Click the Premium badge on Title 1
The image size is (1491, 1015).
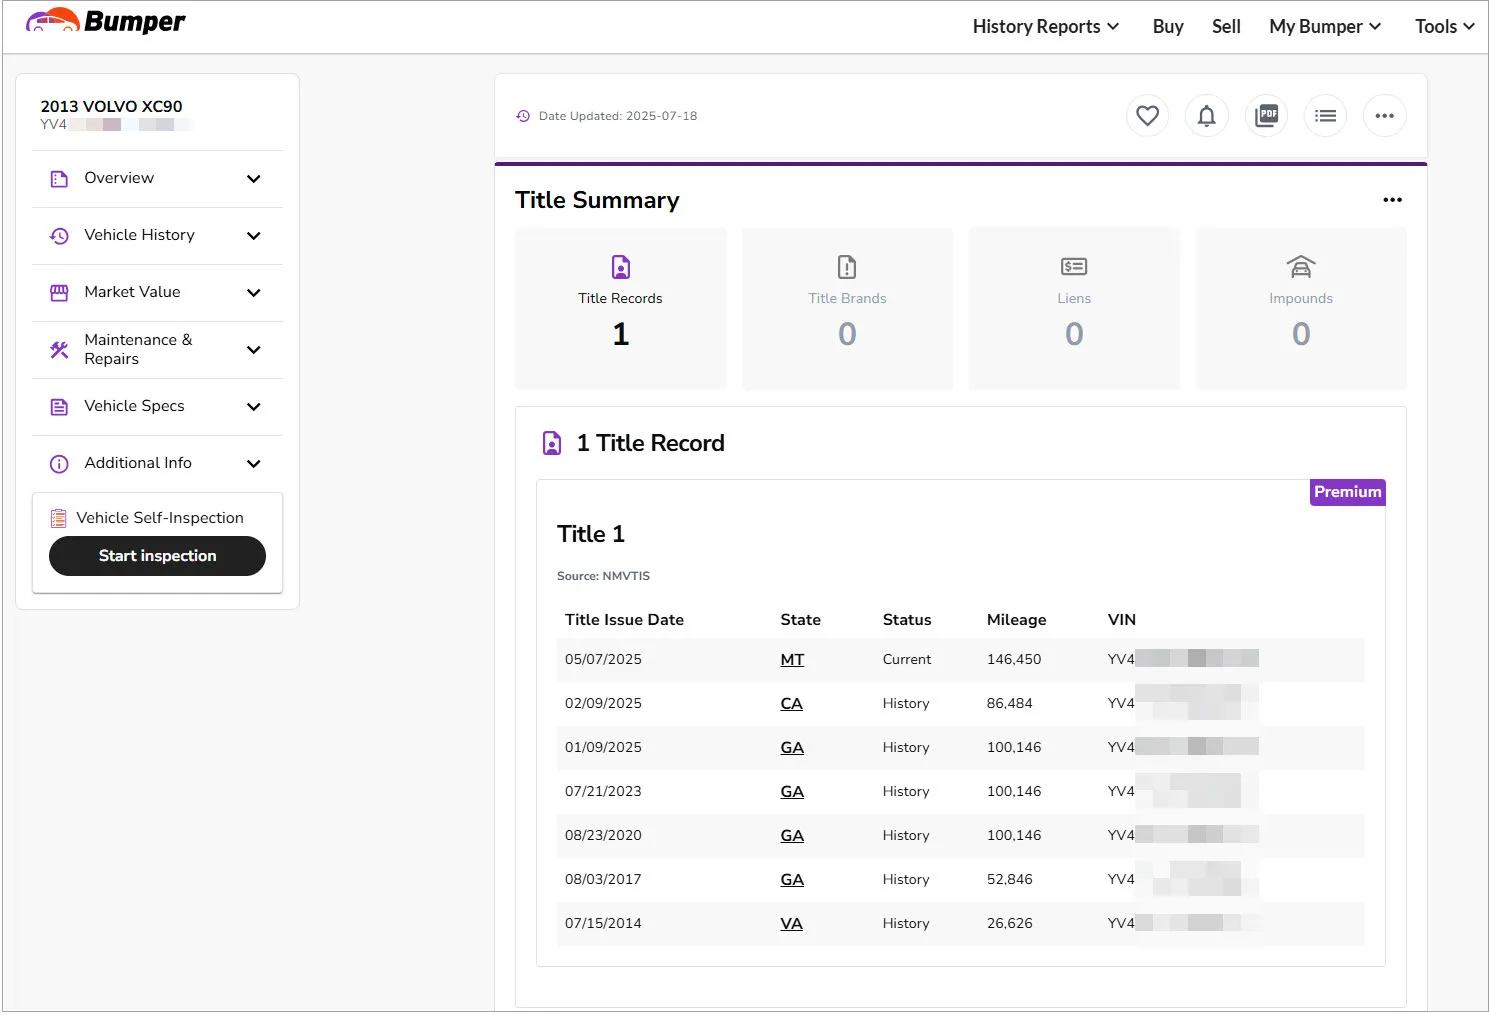[x=1347, y=492]
